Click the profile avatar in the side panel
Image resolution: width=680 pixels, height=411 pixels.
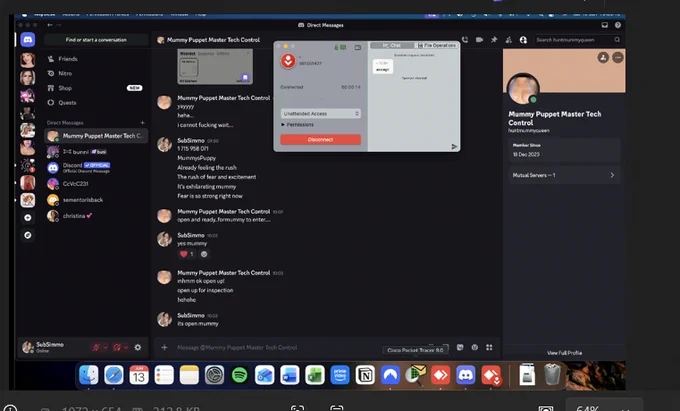(x=523, y=89)
